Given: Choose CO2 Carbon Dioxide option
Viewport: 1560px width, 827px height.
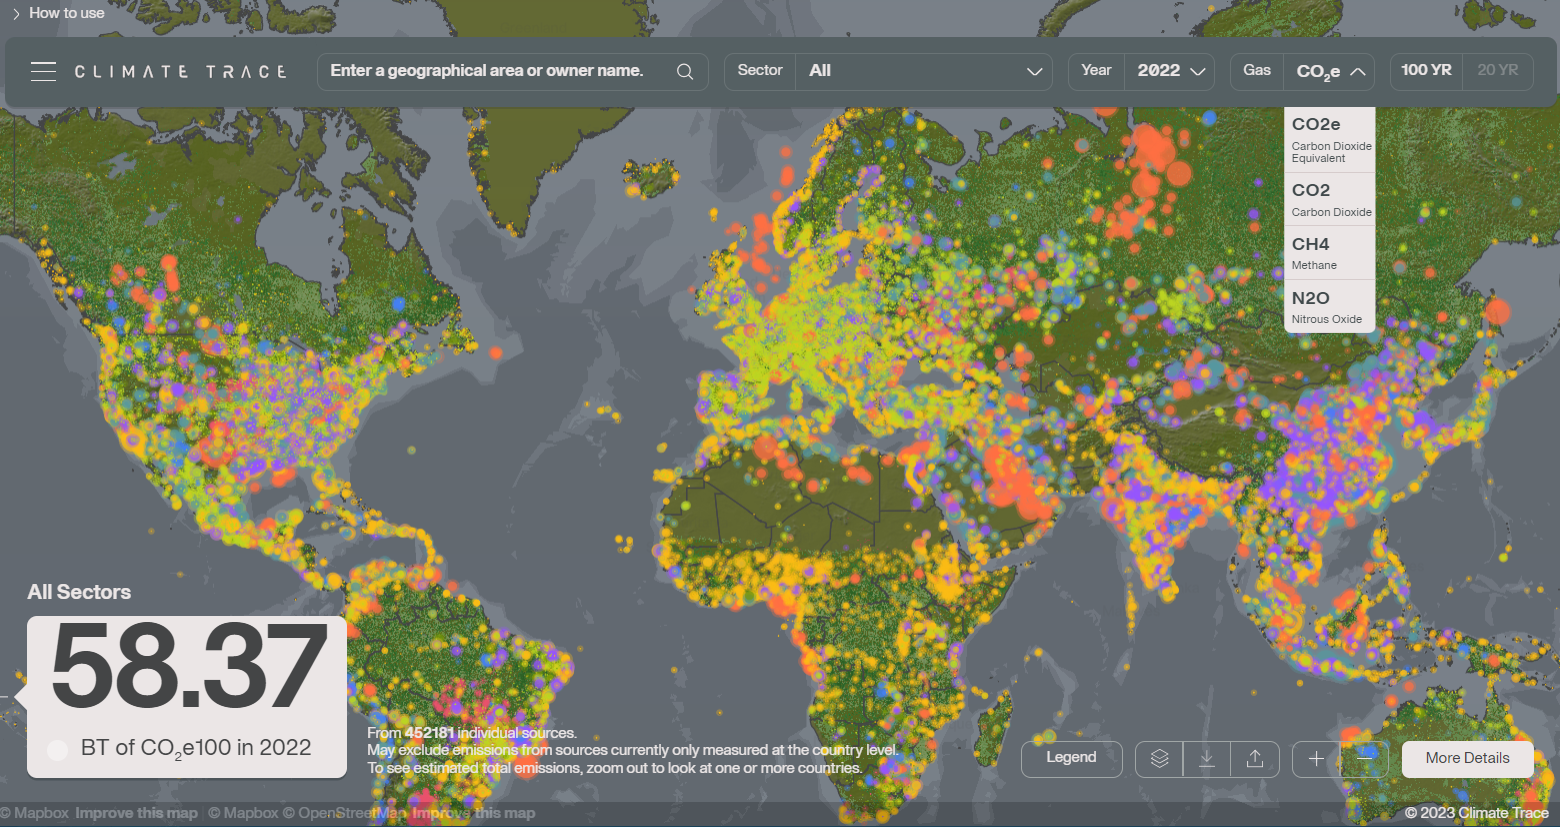Looking at the screenshot, I should pos(1330,199).
